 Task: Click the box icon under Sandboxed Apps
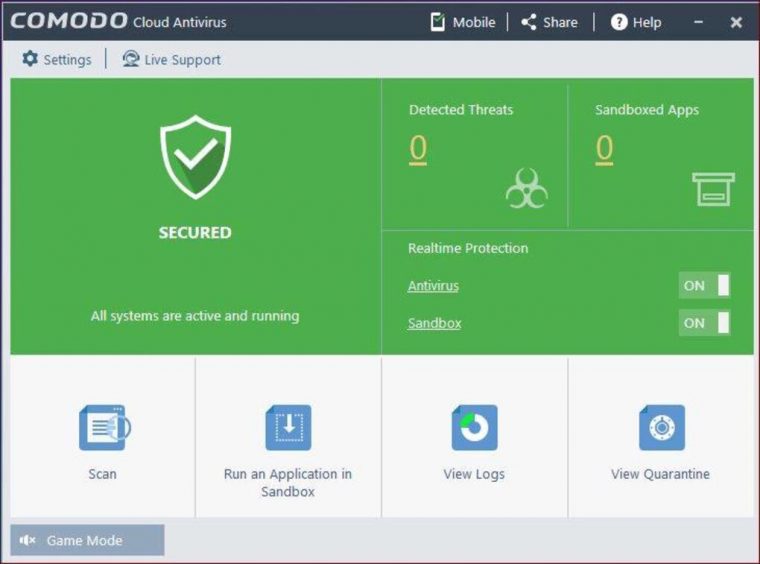tap(713, 189)
